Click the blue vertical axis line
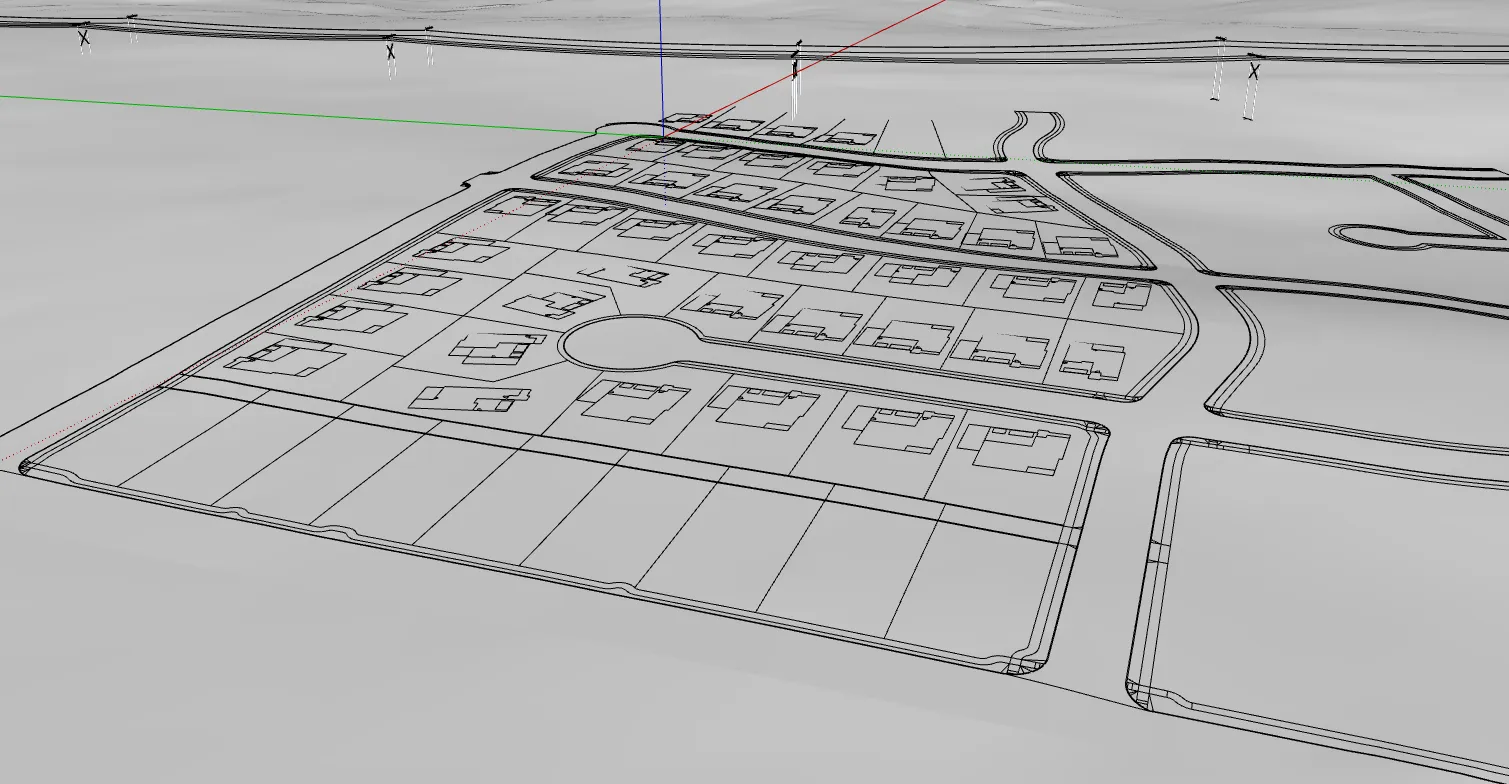 [x=661, y=66]
